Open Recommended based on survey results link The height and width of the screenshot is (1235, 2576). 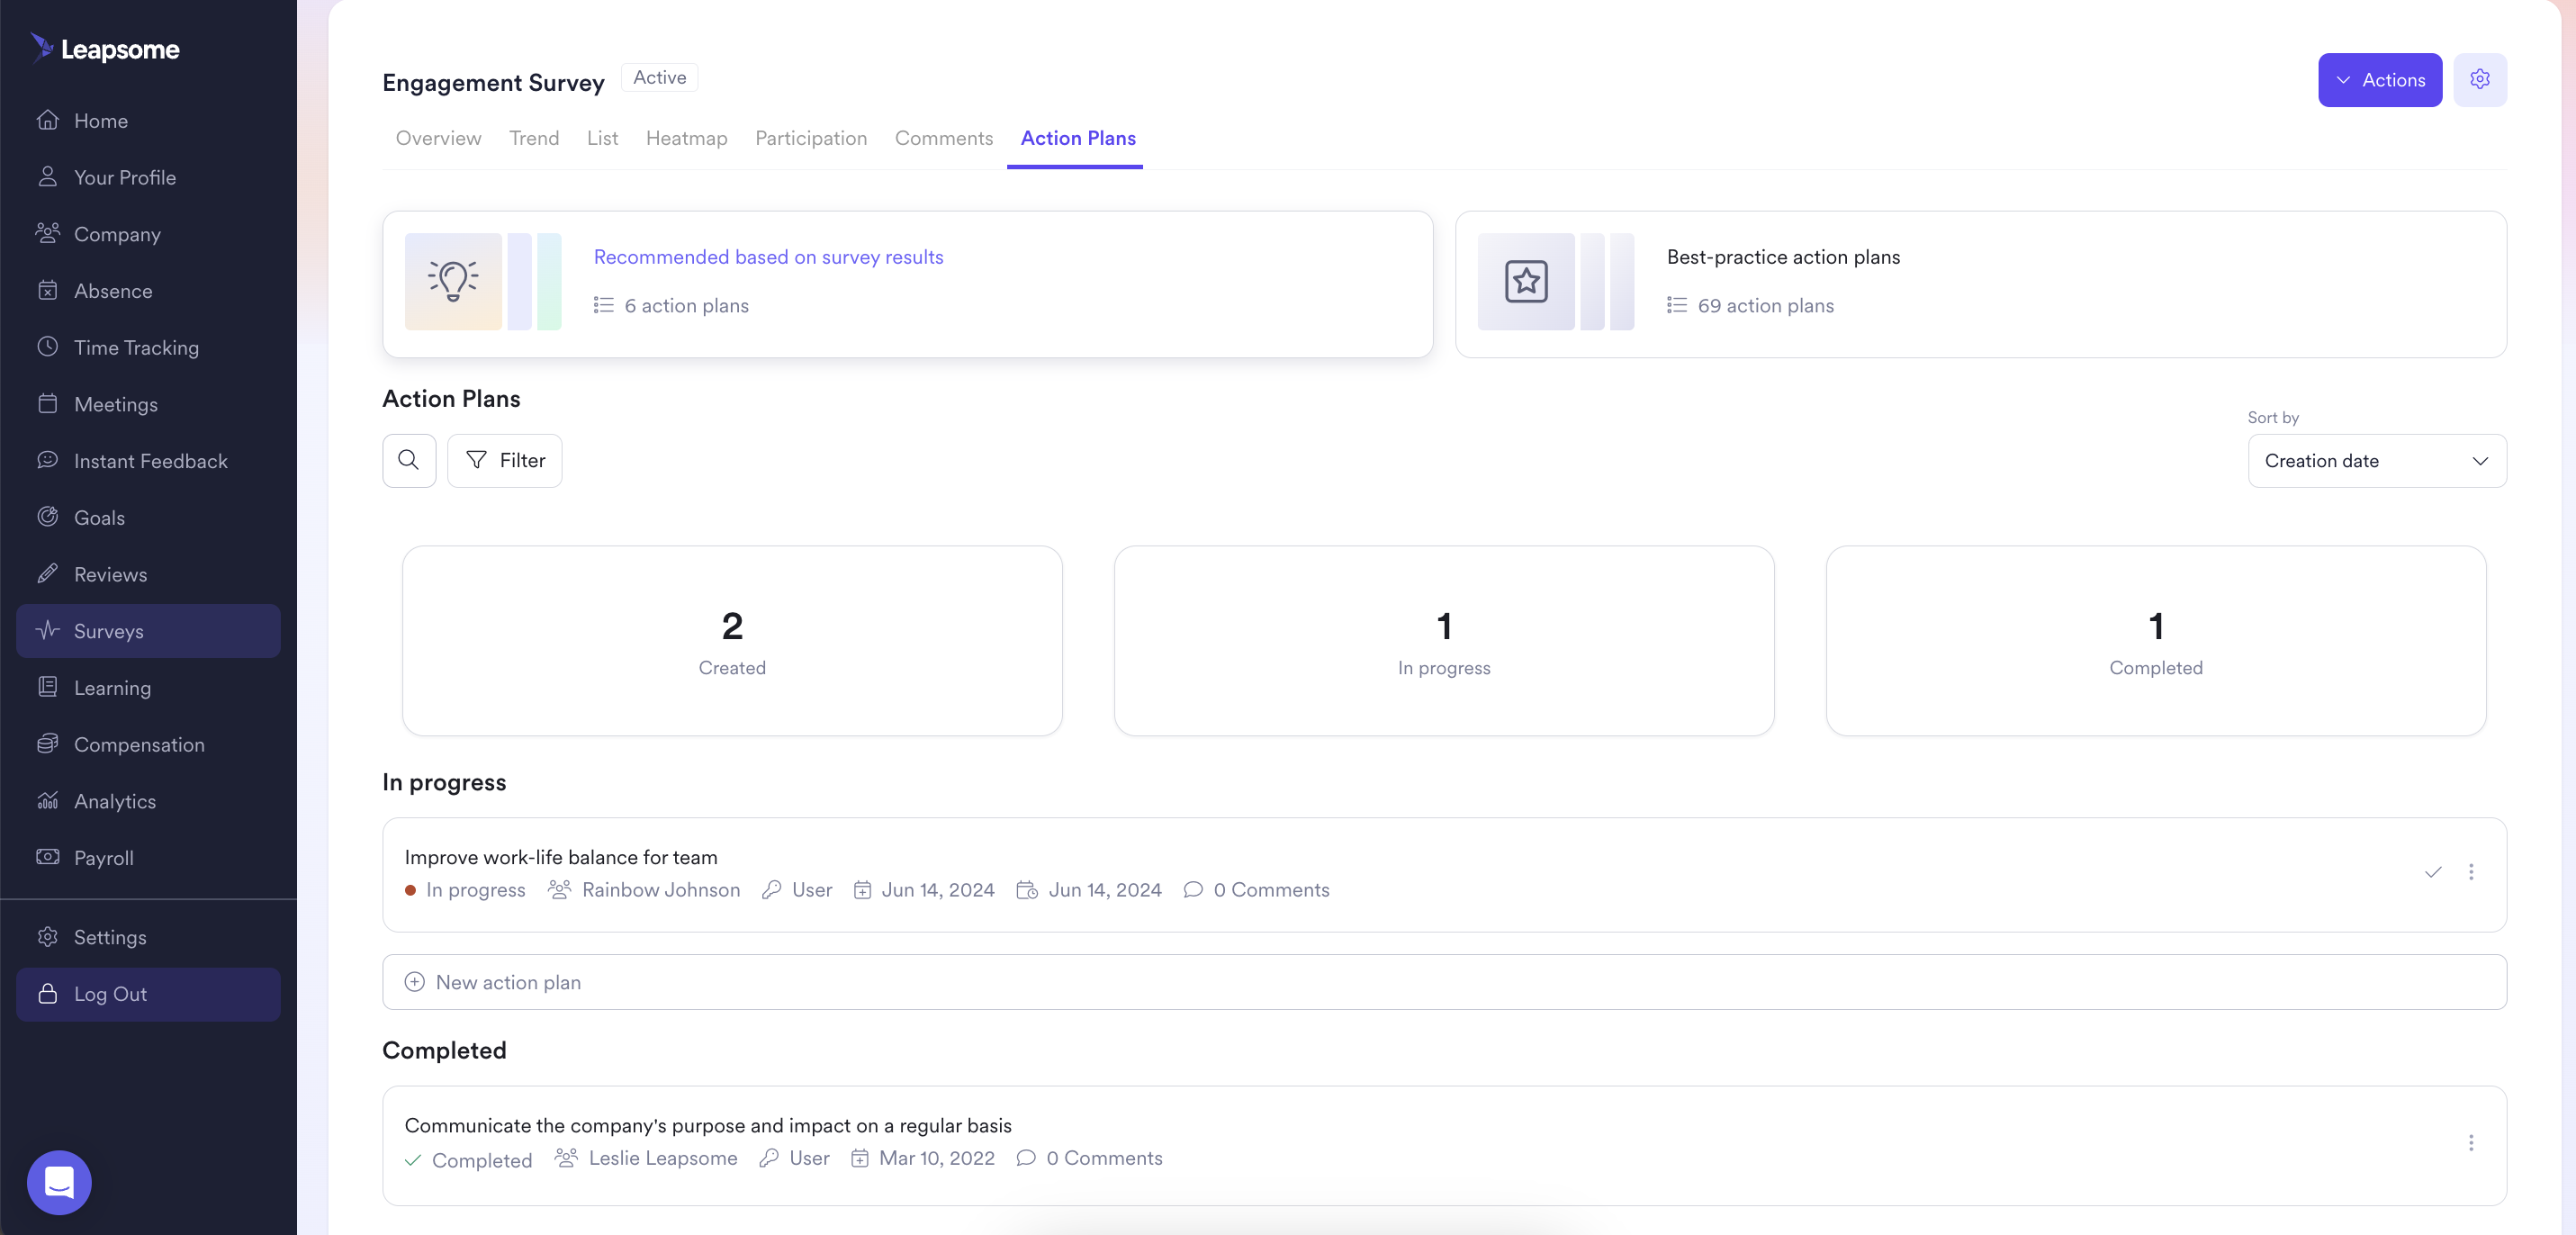[768, 257]
